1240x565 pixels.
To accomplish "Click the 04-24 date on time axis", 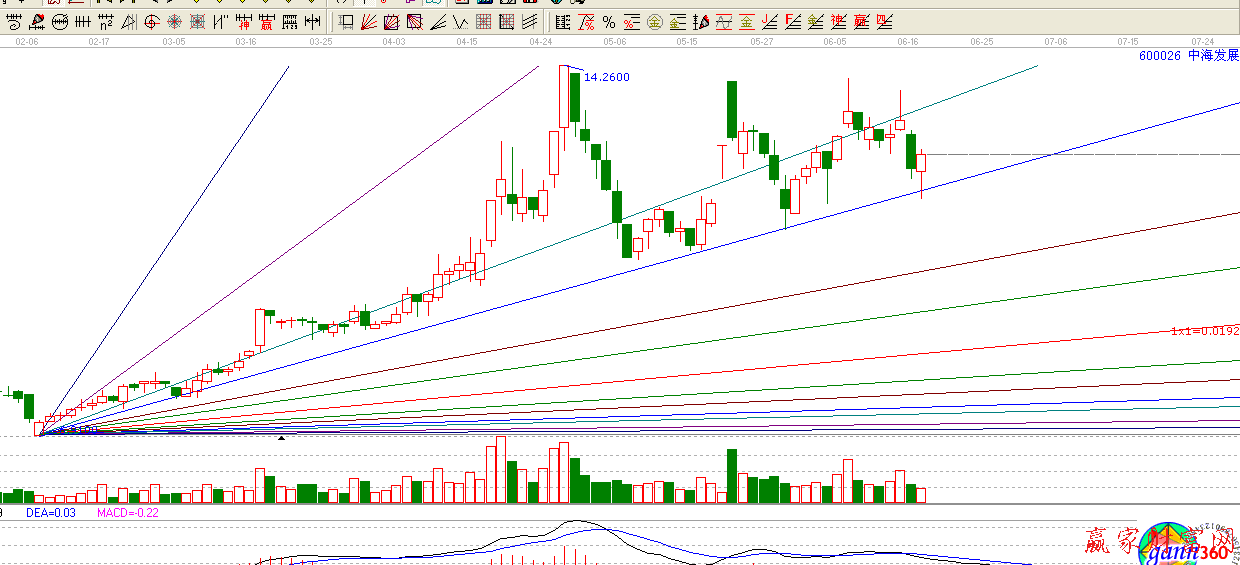I will pos(541,42).
